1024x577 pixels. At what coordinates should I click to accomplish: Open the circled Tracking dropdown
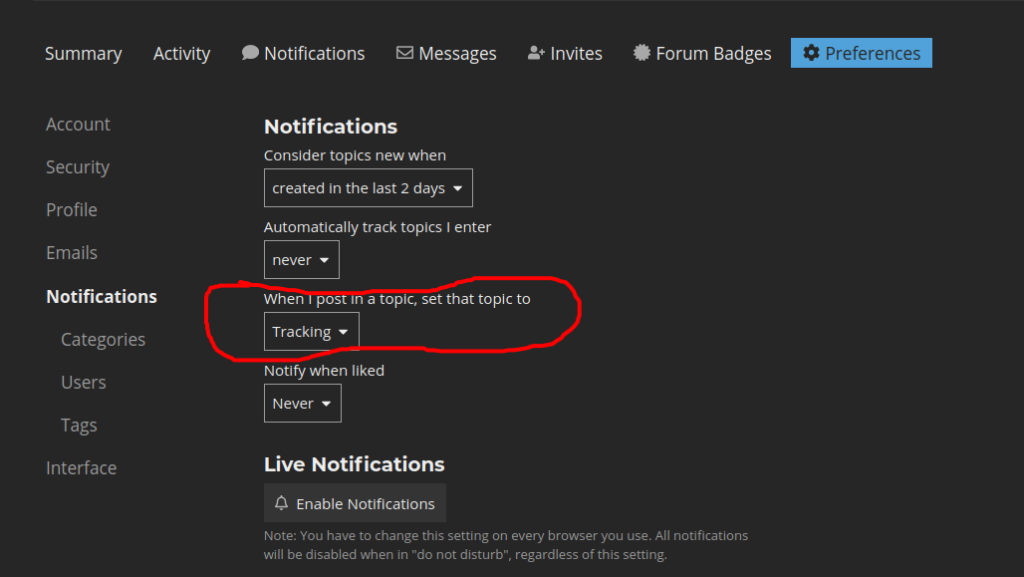[x=311, y=331]
